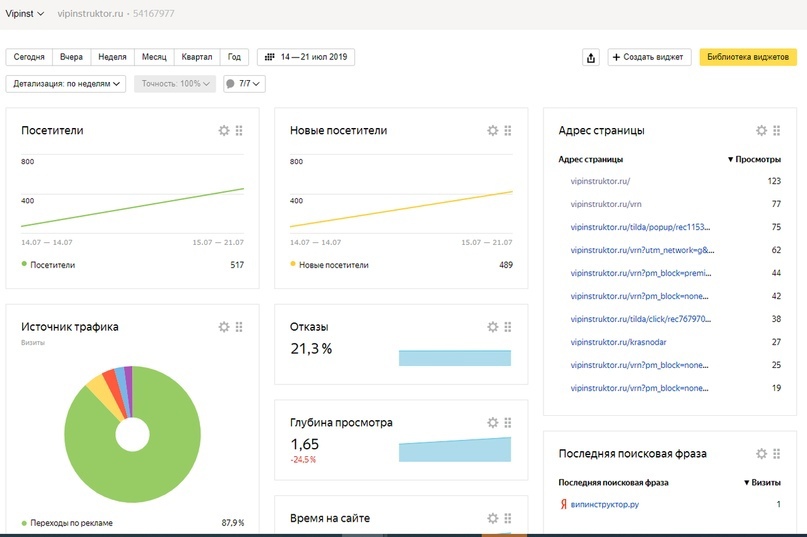This screenshot has height=537, width=807.
Task: Click the Отказы value 21,3 %
Action: point(311,349)
